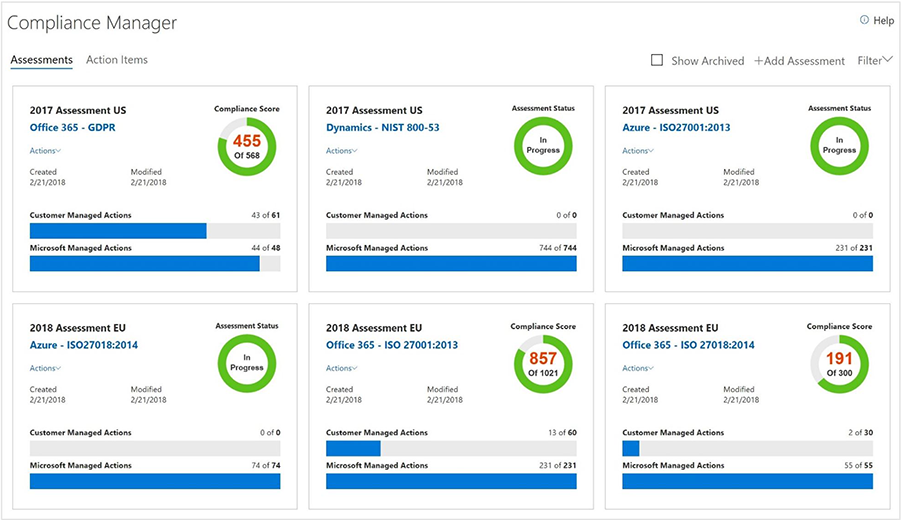Expand Actions for Azure ISO27018:2014 assessment

(x=45, y=368)
